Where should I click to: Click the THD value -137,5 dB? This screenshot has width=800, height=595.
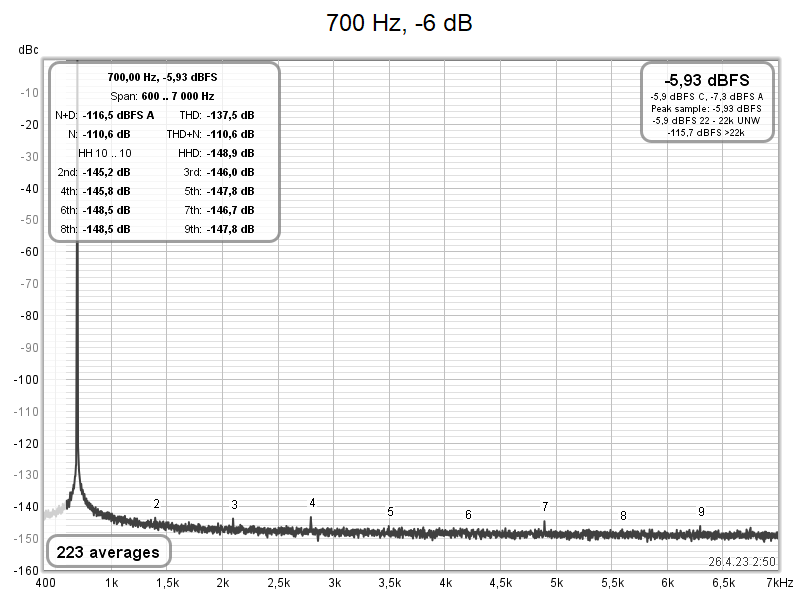click(x=231, y=115)
